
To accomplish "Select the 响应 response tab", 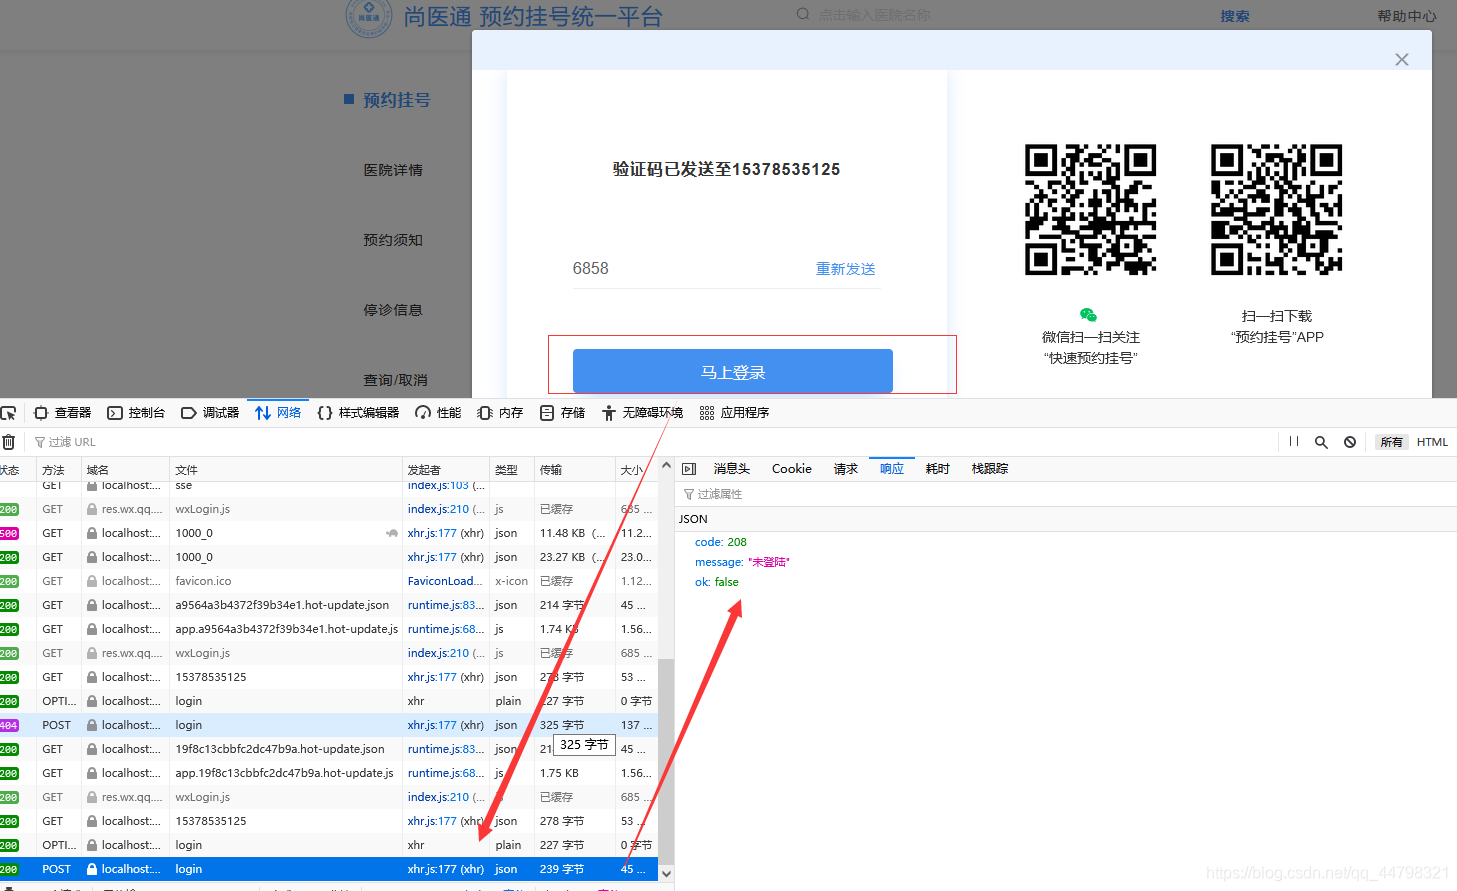I will 892,469.
